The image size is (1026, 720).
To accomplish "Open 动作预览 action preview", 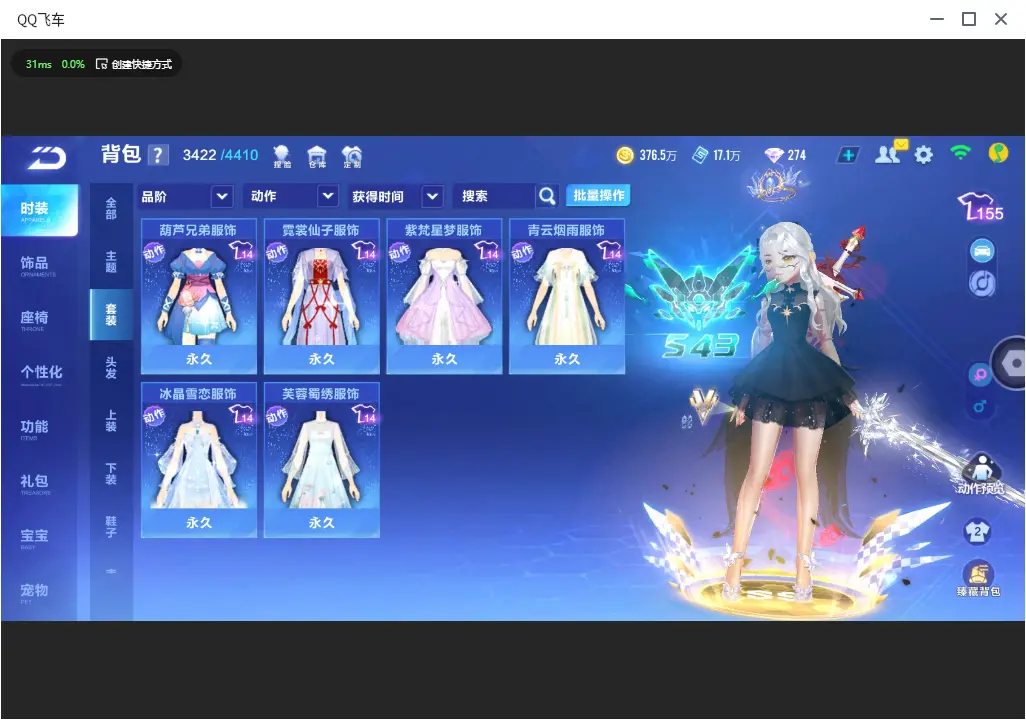I will pos(980,475).
